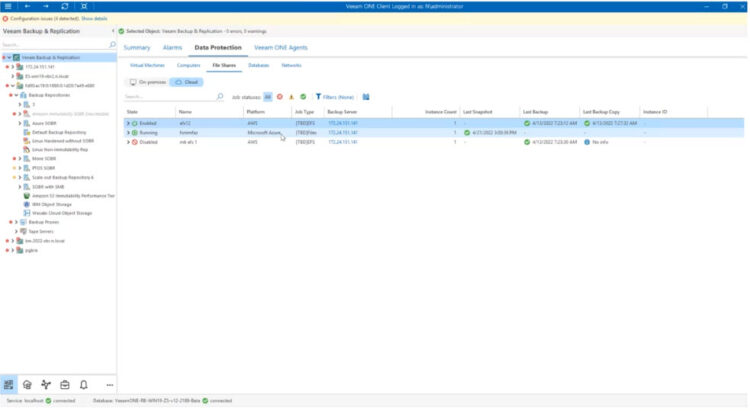The height and width of the screenshot is (411, 750).
Task: Select Backup Repositories in the tree
Action: [49, 95]
